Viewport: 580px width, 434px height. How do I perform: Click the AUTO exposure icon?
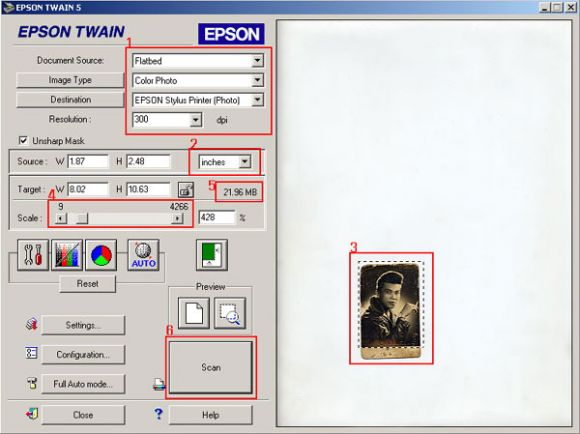coord(144,255)
